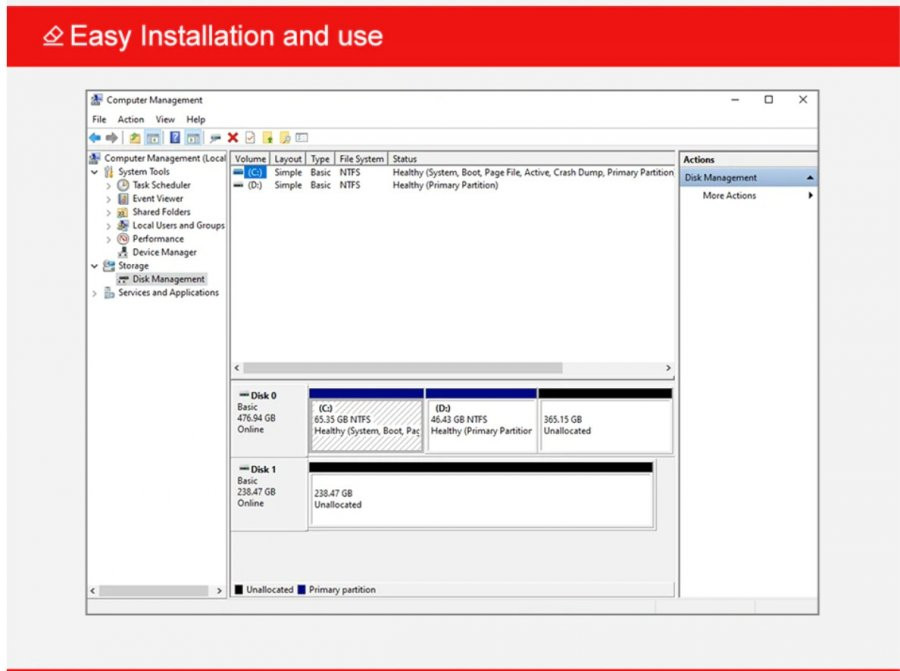The width and height of the screenshot is (900, 671).
Task: Click the Forward arrow toolbar icon
Action: click(112, 138)
